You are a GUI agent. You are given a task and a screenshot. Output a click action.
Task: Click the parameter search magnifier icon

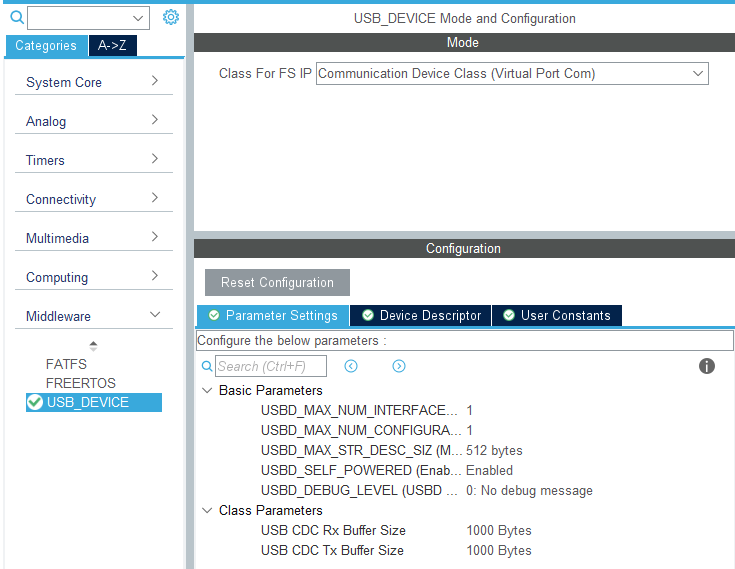coord(207,366)
